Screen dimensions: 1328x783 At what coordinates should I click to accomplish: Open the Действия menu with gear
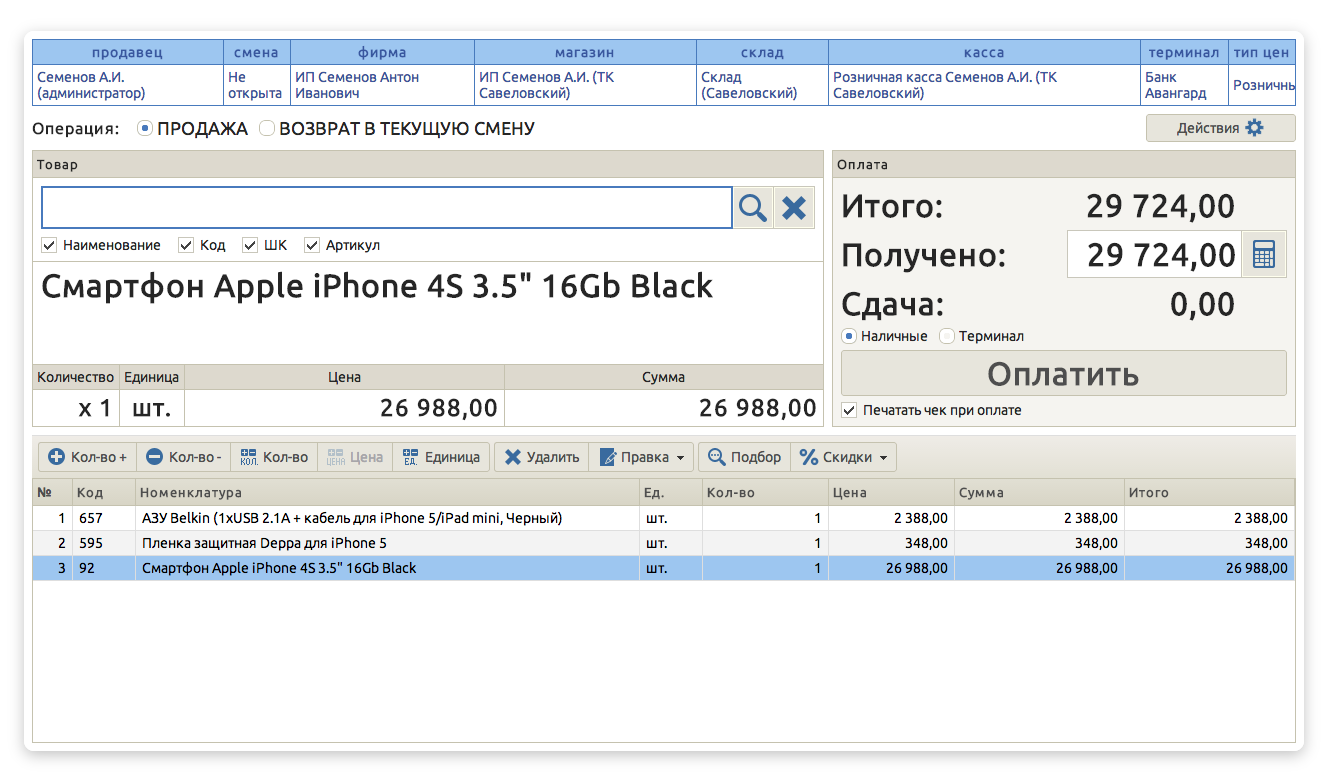click(1220, 128)
